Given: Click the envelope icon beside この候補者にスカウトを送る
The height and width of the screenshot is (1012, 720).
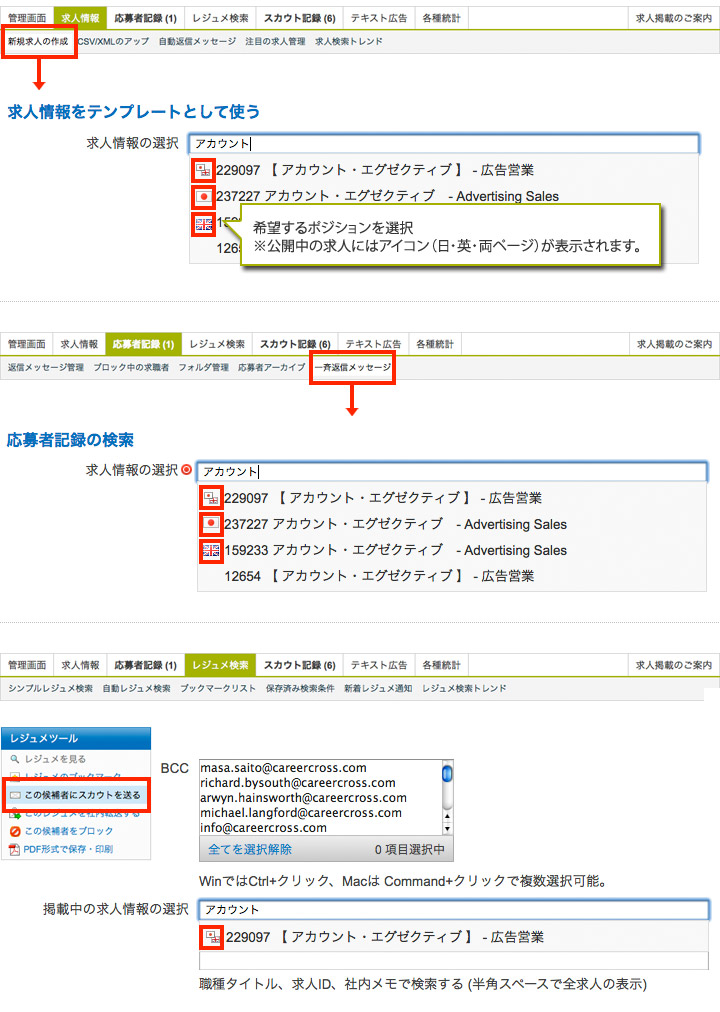Looking at the screenshot, I should click(x=15, y=795).
